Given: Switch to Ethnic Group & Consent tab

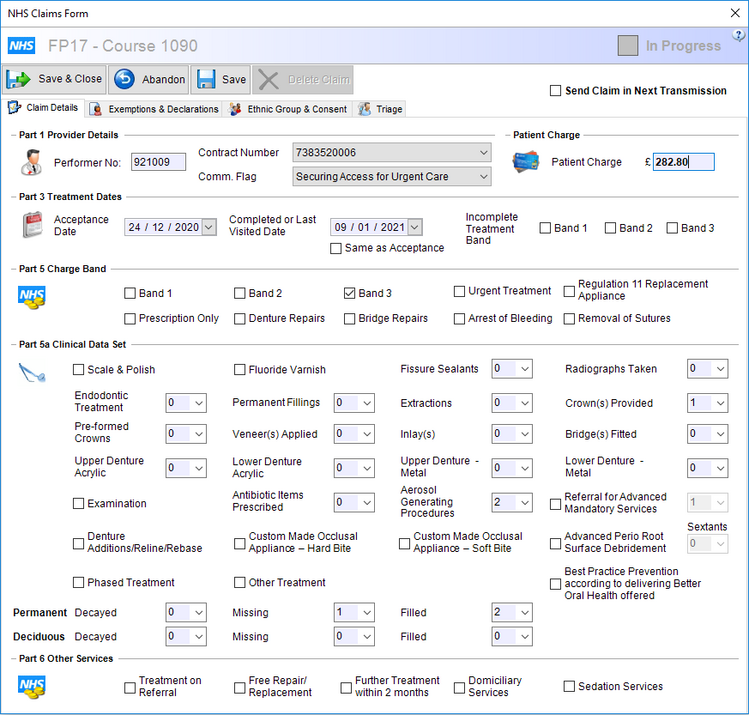Looking at the screenshot, I should pyautogui.click(x=288, y=109).
